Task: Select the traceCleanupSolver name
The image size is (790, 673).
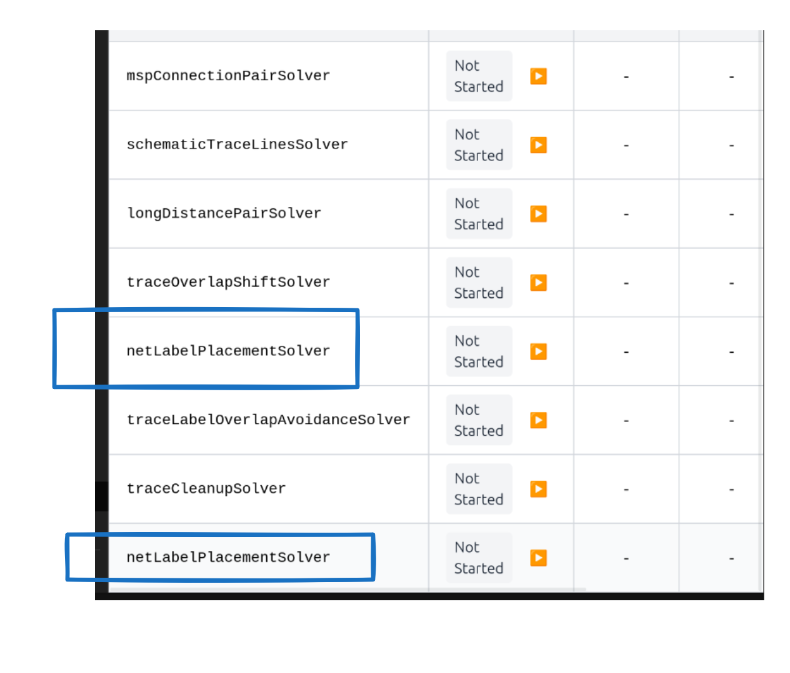Action: [x=206, y=489]
